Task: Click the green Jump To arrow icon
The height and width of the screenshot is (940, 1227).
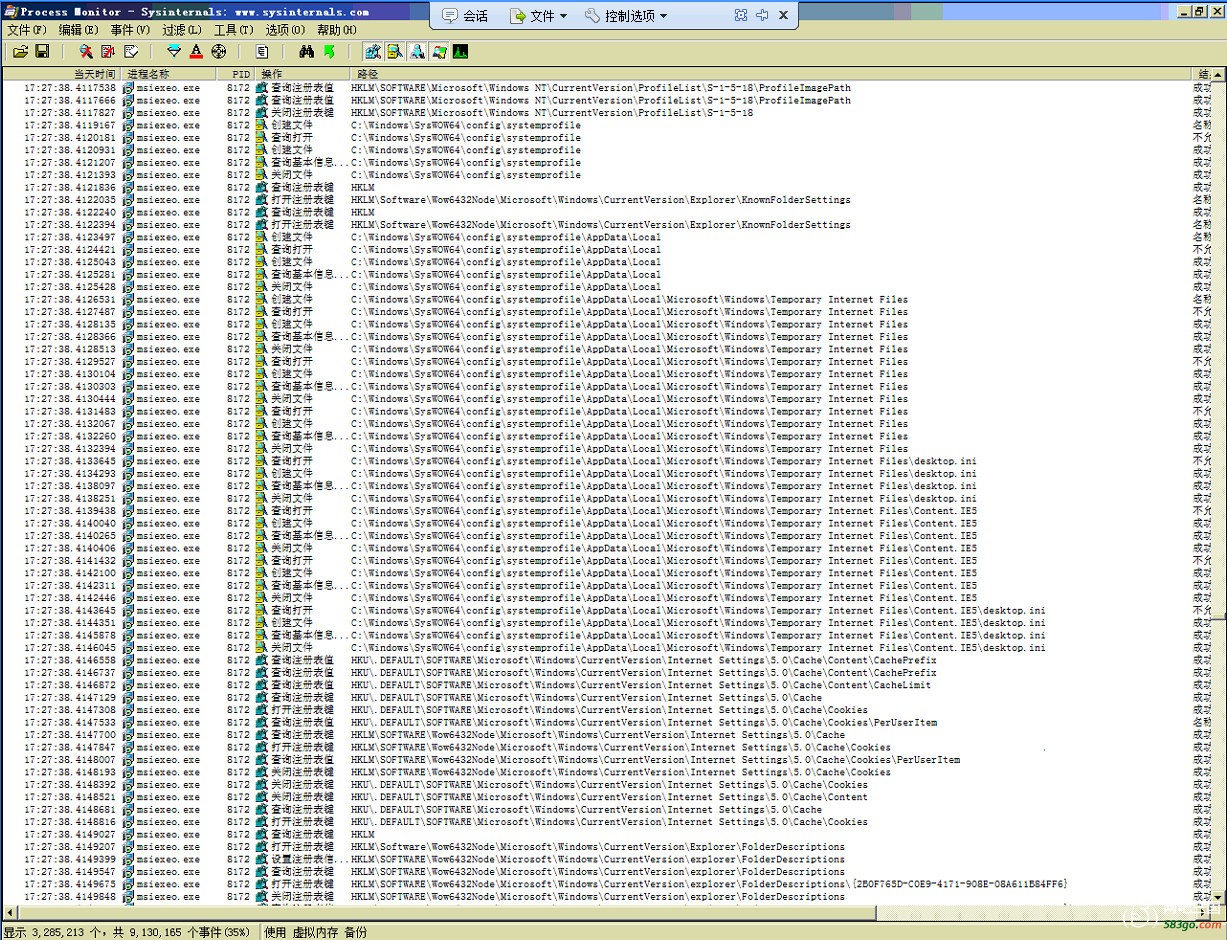Action: (x=329, y=52)
